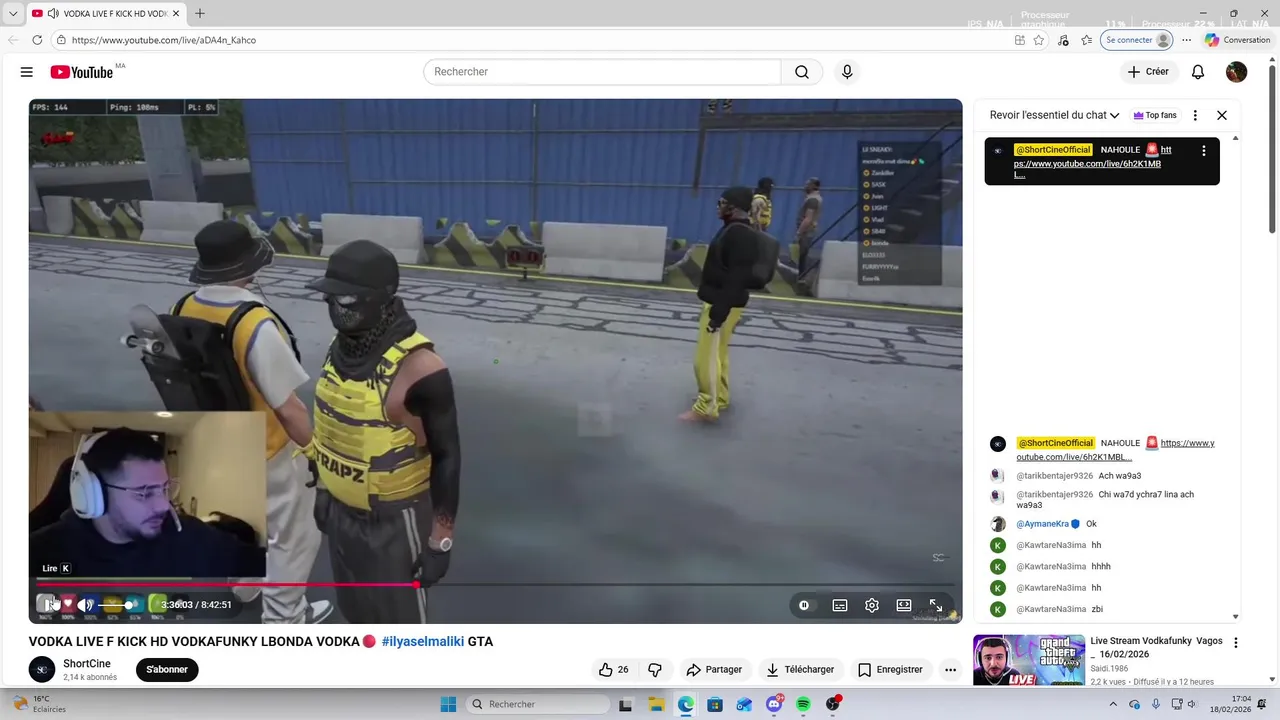Open Spotify from taskbar
The image size is (1280, 720).
(803, 704)
